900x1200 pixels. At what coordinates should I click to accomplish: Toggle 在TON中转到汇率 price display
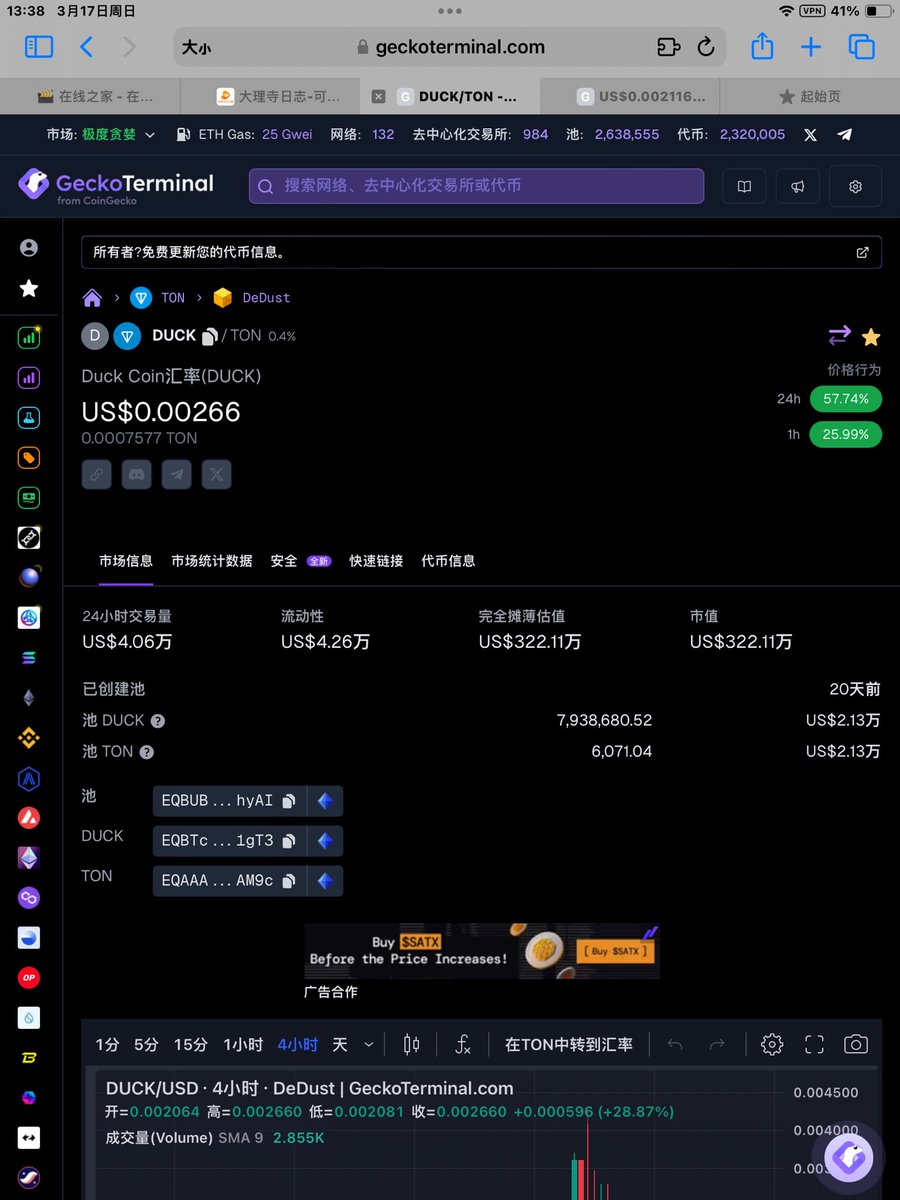pos(569,1045)
